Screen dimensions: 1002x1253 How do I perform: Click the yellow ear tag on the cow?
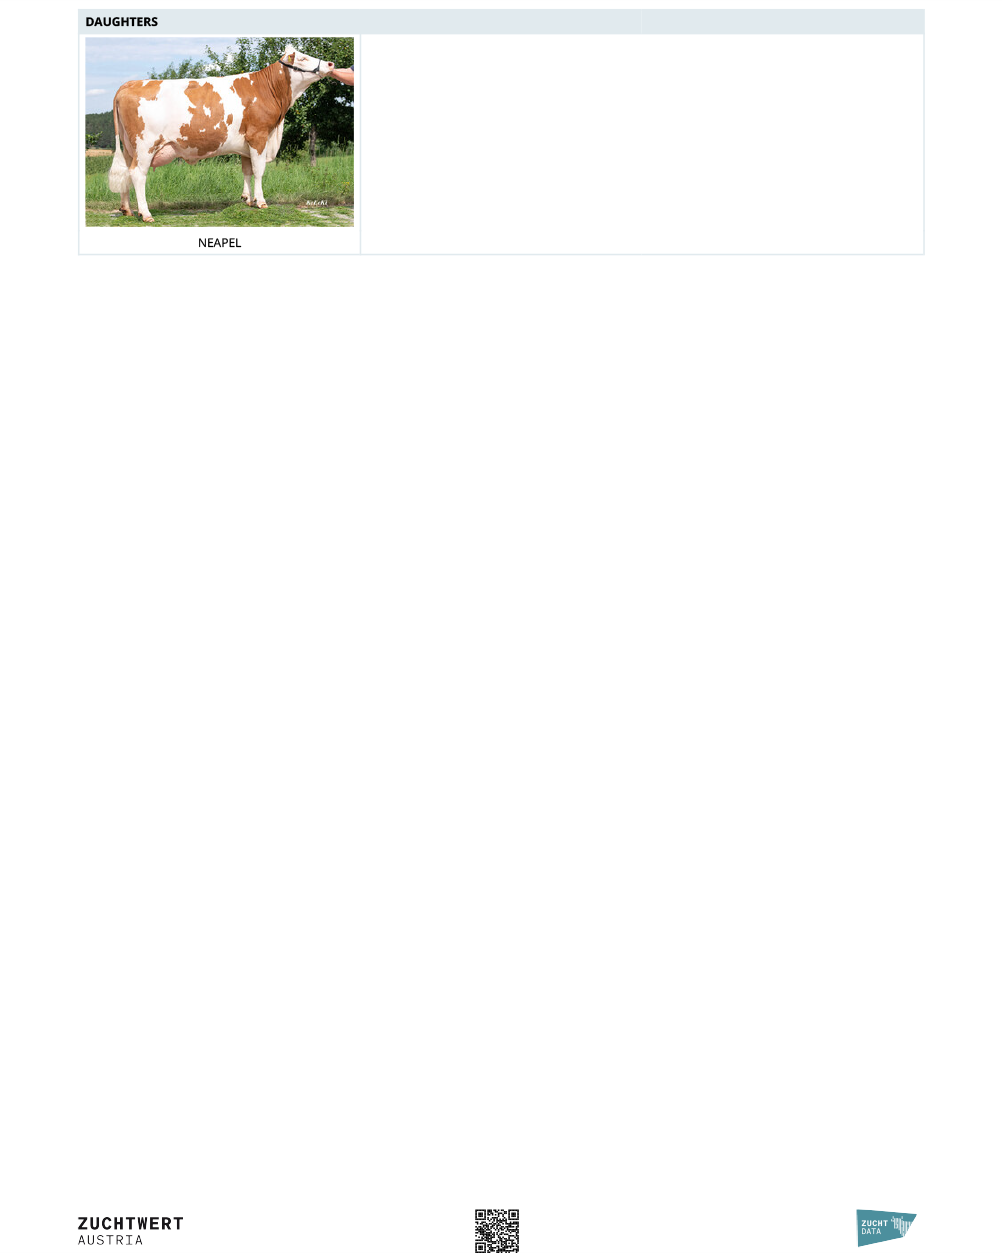[291, 58]
